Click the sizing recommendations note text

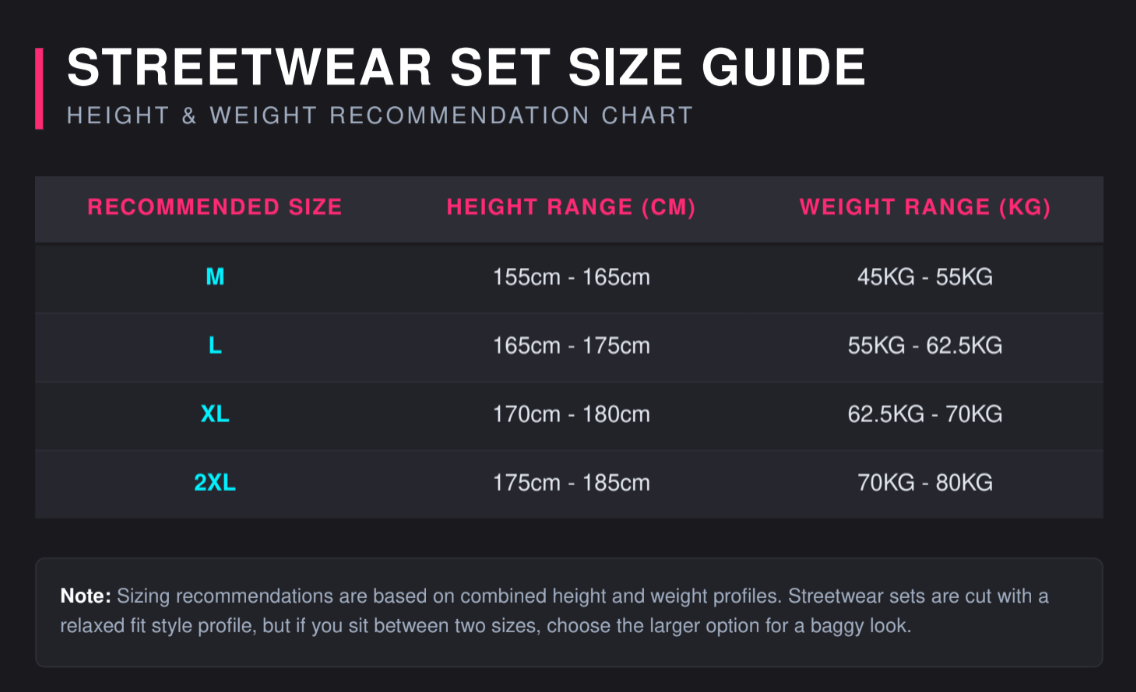click(x=554, y=611)
